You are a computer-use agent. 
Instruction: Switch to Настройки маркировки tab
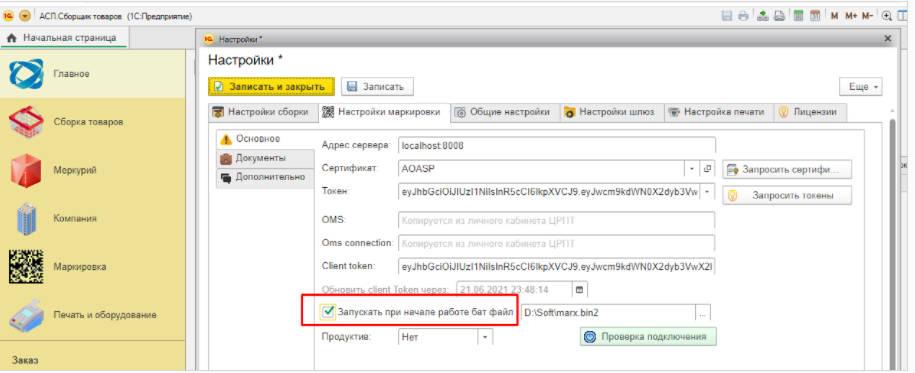(383, 113)
